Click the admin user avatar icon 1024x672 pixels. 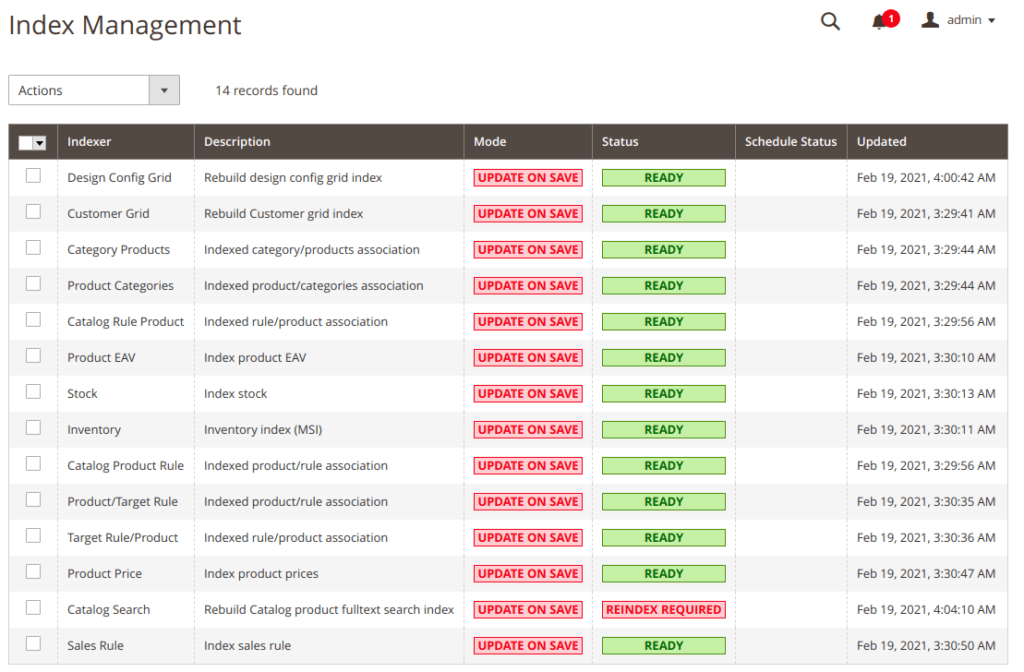[x=931, y=20]
